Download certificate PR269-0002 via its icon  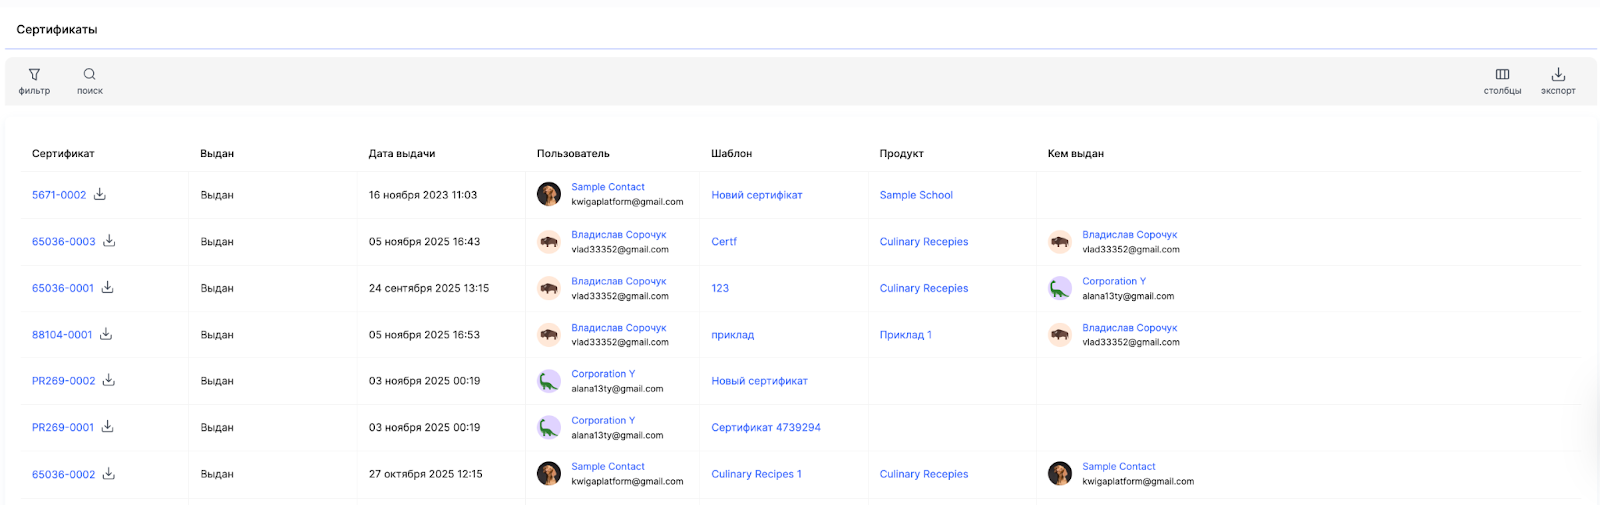click(x=109, y=380)
